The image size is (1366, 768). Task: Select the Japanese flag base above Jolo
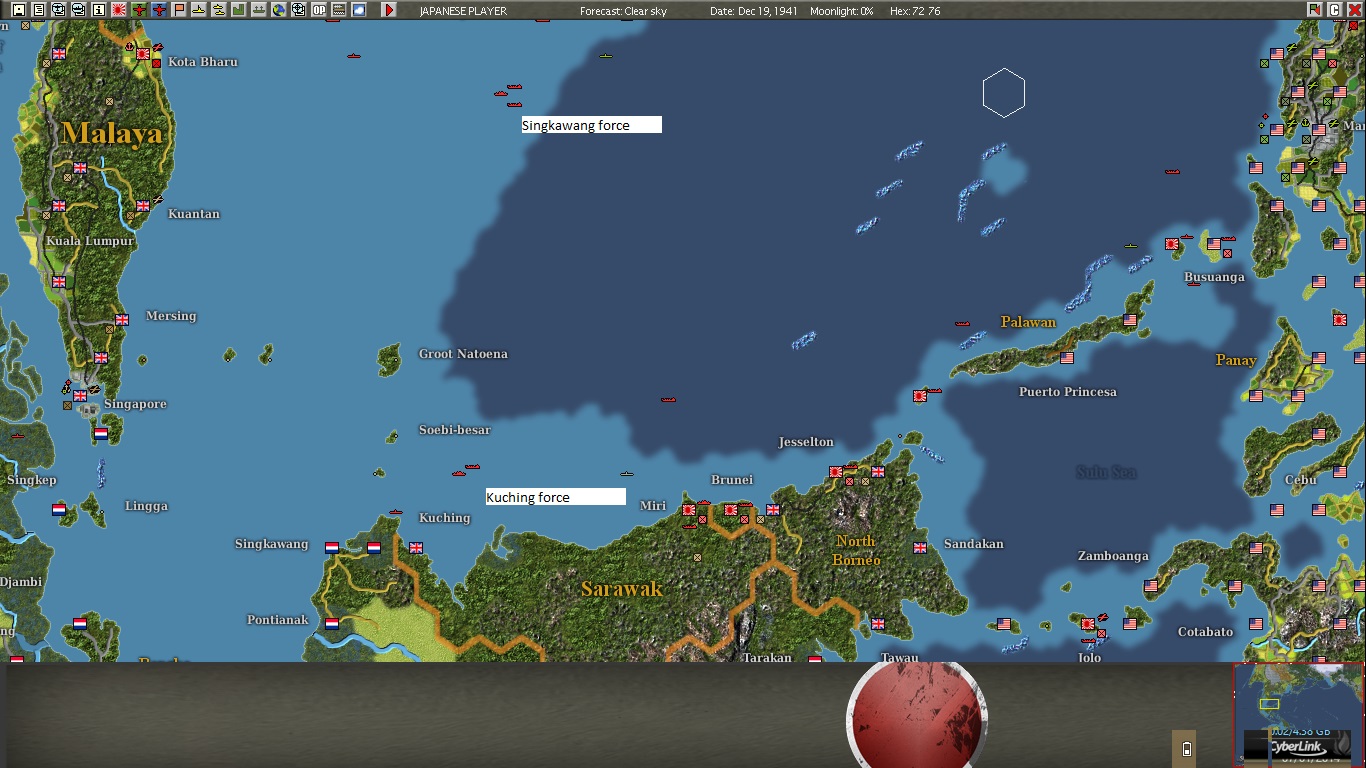point(1088,624)
